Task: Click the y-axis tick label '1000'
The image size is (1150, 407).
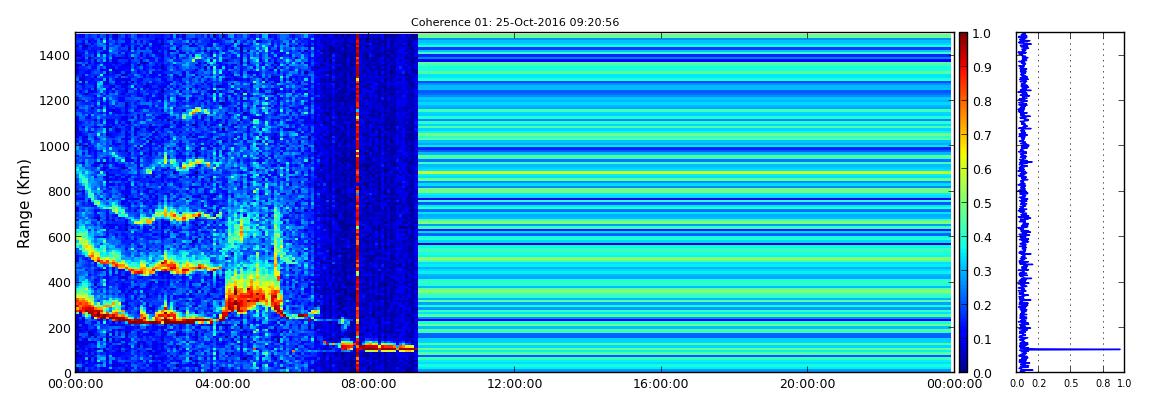Action: [56, 147]
